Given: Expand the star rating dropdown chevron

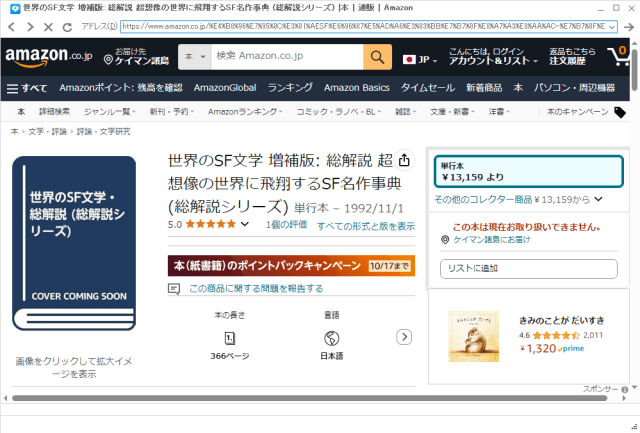Looking at the screenshot, I should [x=244, y=224].
